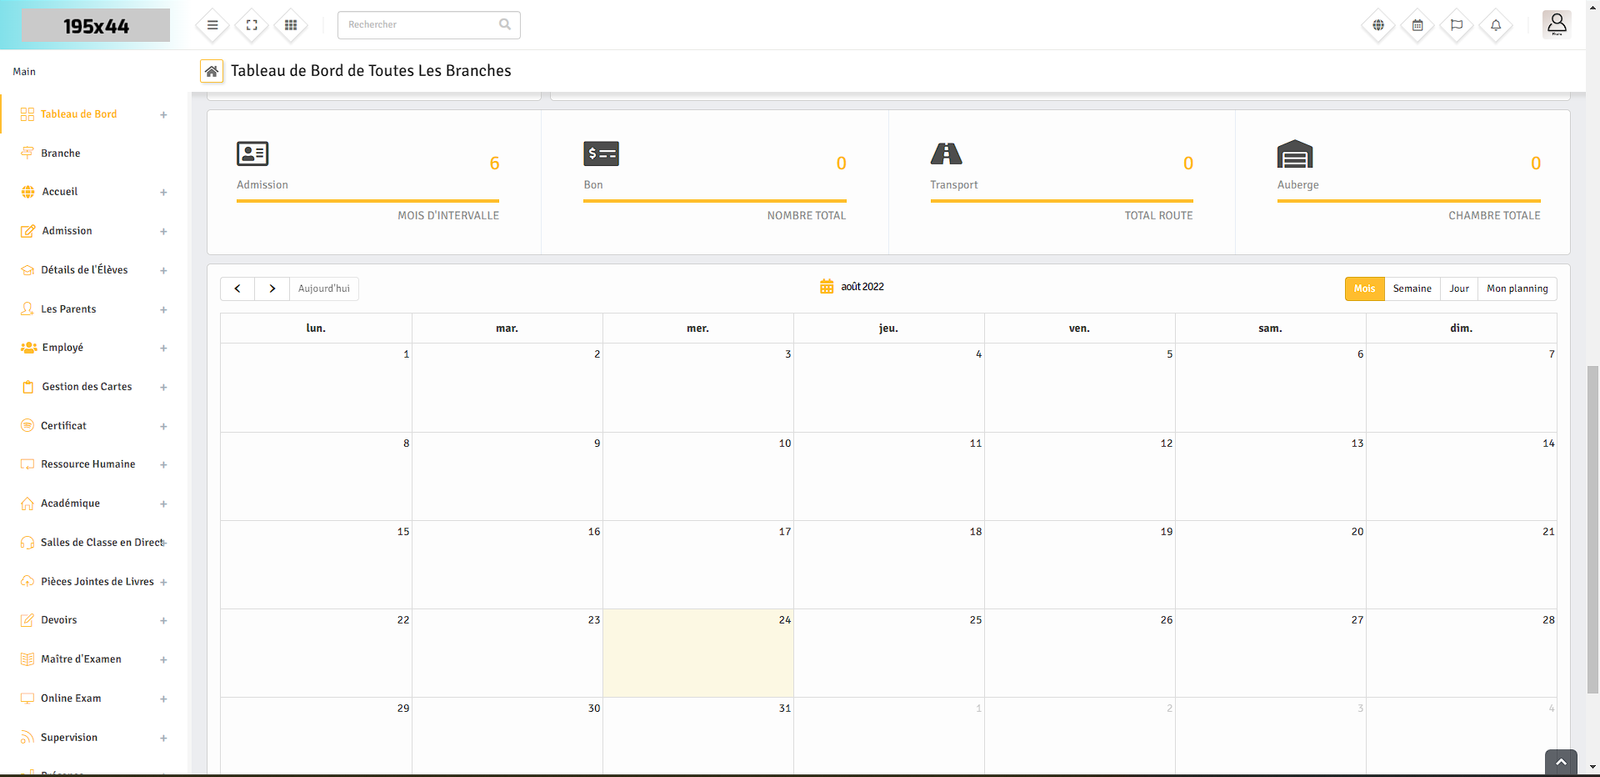Click the calendar icon in top bar

point(1418,25)
